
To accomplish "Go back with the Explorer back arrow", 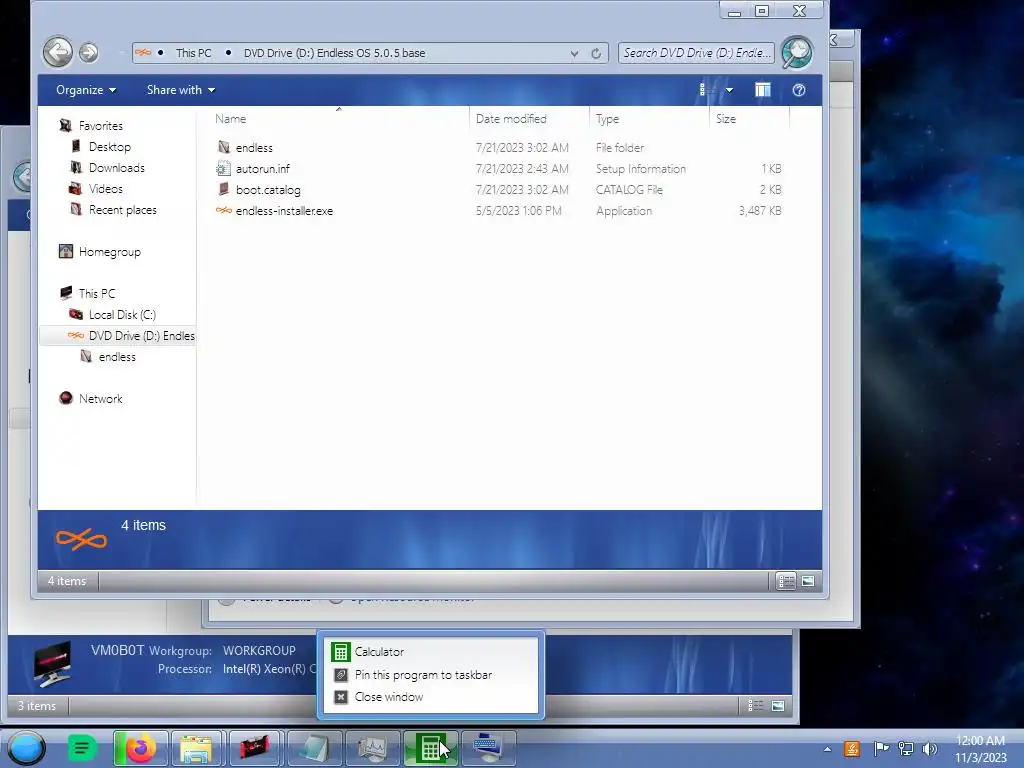I will click(x=57, y=52).
